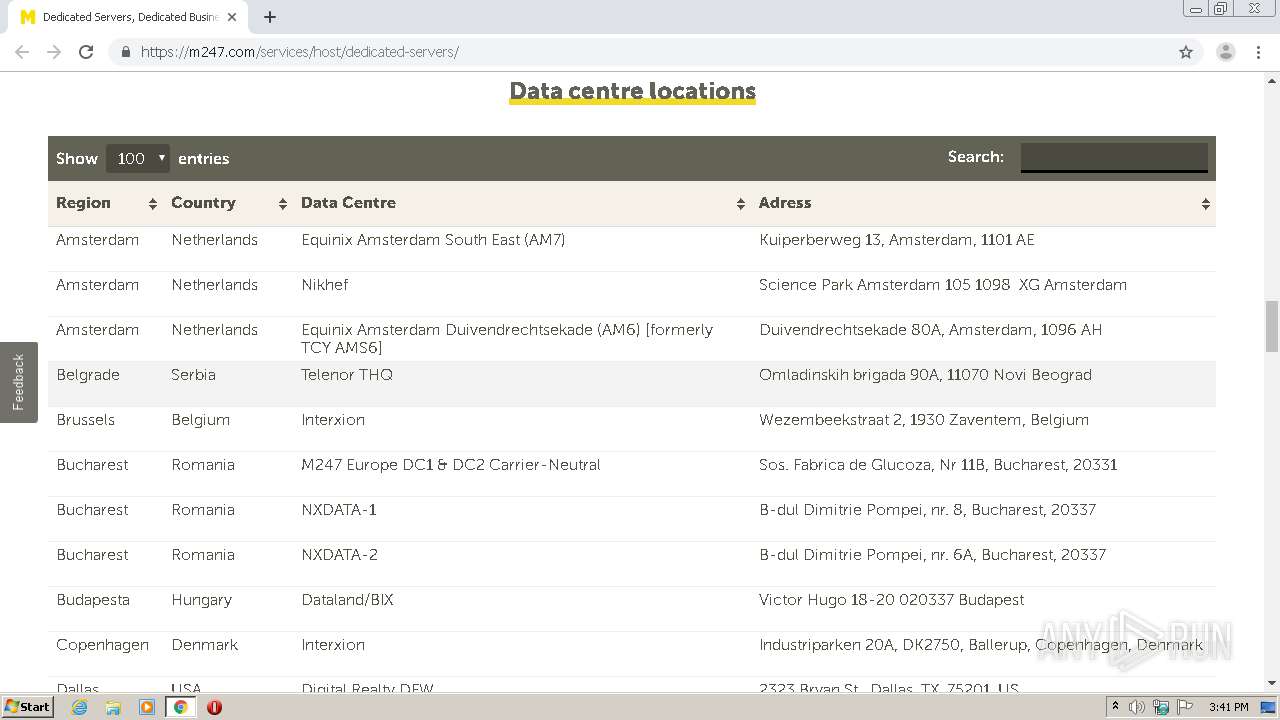The height and width of the screenshot is (720, 1280).
Task: Reload the current page
Action: [x=86, y=52]
